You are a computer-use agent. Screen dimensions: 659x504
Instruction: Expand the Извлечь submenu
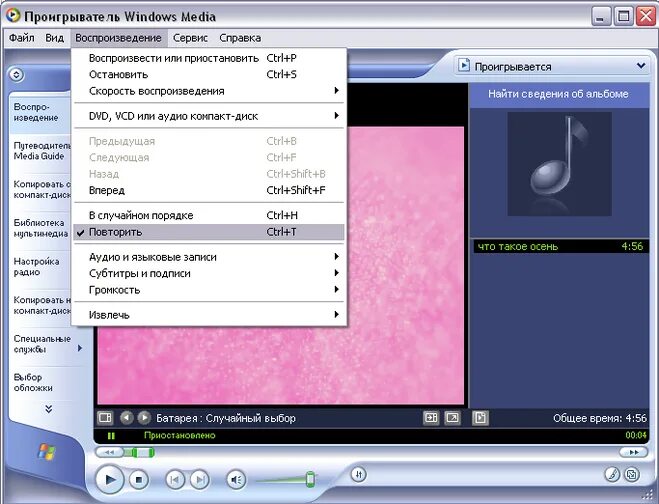coord(209,314)
